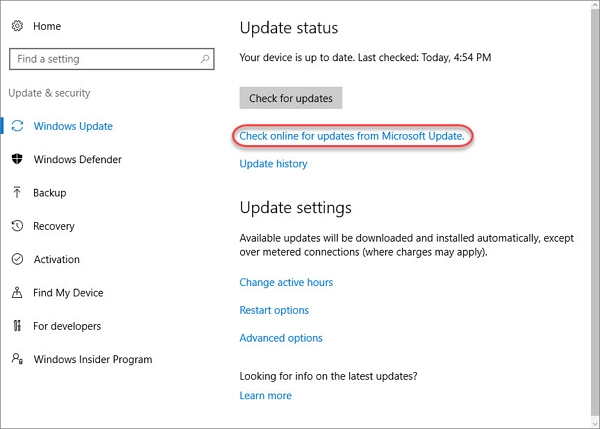
Task: Select Windows Defender in the sidebar
Action: tap(79, 159)
